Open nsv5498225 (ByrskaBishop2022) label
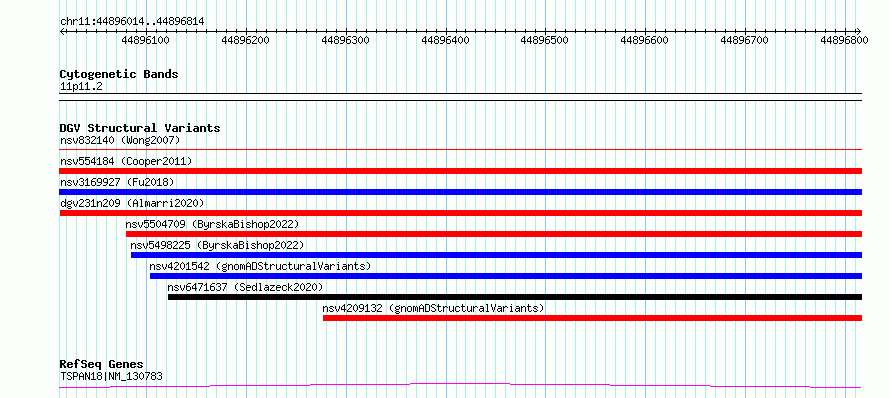The width and height of the screenshot is (890, 398). point(217,245)
